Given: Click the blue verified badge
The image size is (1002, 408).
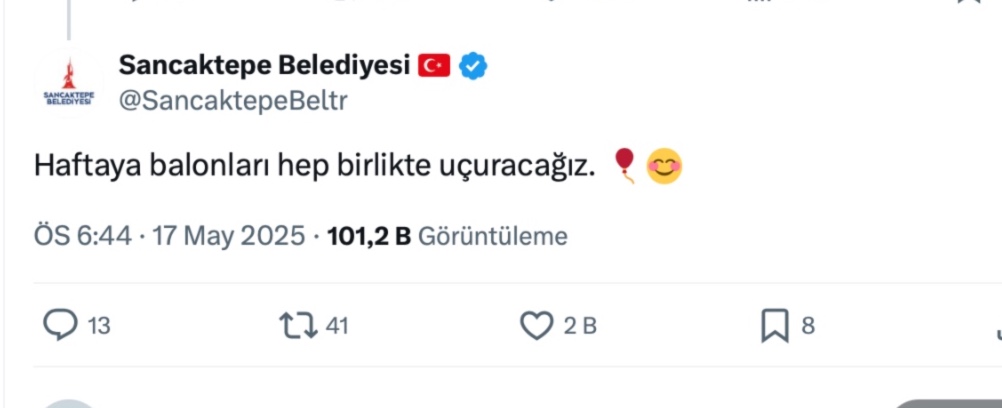Looking at the screenshot, I should 474,66.
